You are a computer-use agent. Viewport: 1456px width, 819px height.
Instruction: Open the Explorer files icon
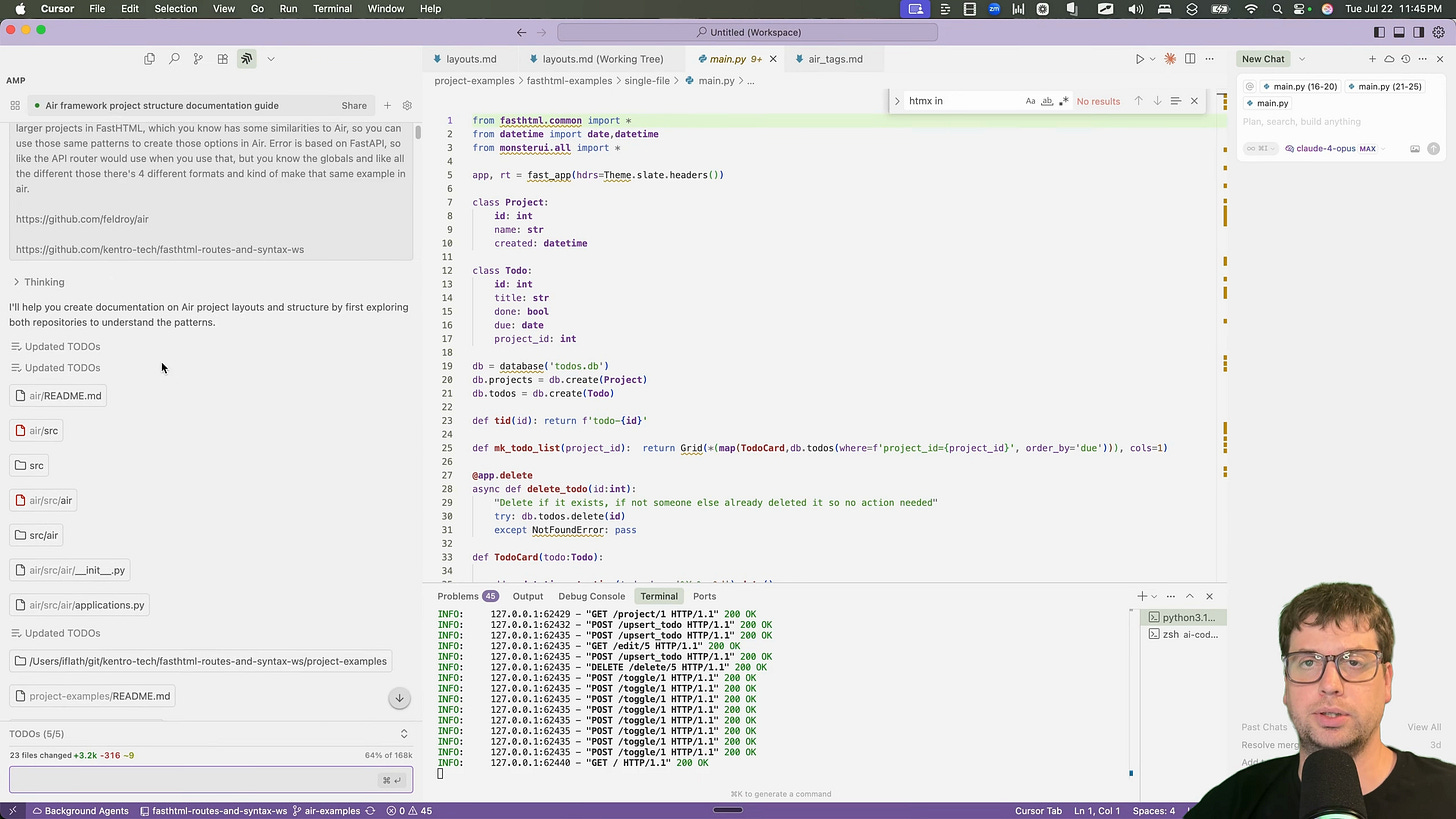click(150, 59)
